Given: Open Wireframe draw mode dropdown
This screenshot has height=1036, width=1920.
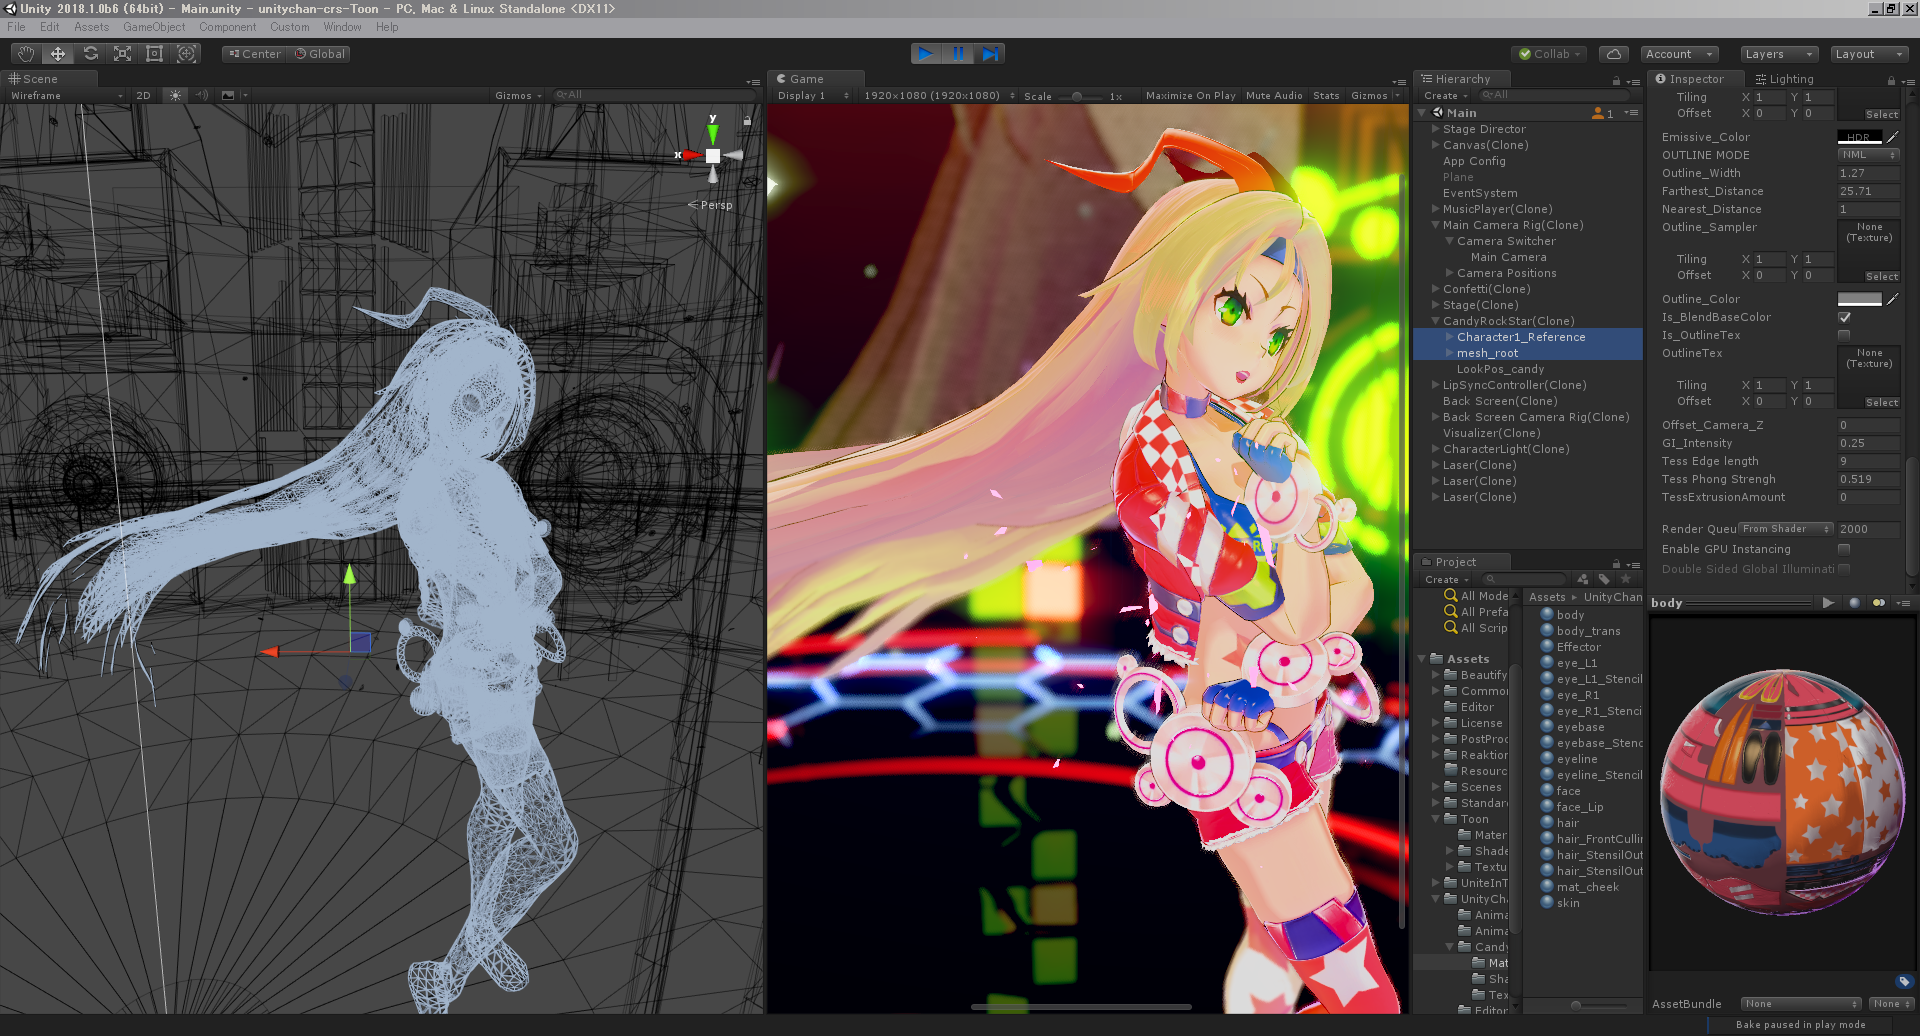Looking at the screenshot, I should pyautogui.click(x=66, y=96).
